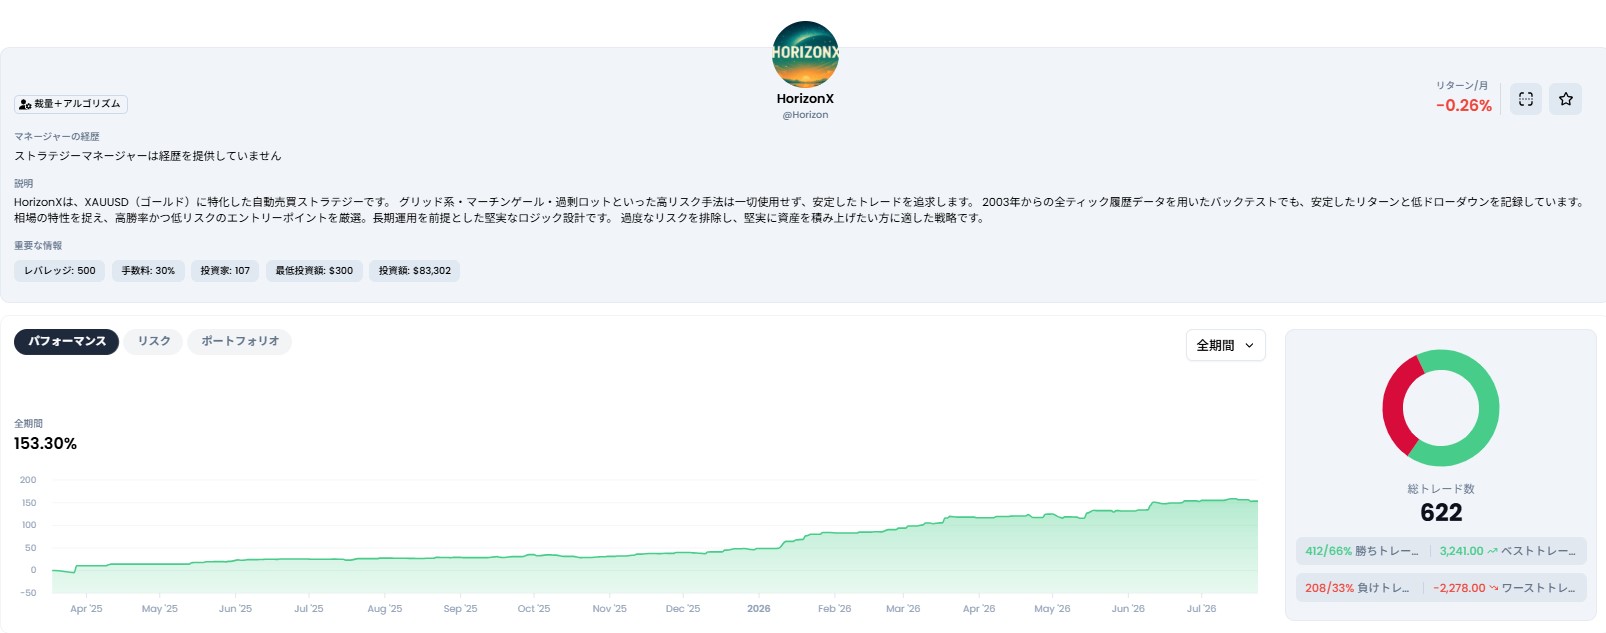Image resolution: width=1606 pixels, height=633 pixels.
Task: Open the HorizonX avatar logo
Action: coord(805,54)
